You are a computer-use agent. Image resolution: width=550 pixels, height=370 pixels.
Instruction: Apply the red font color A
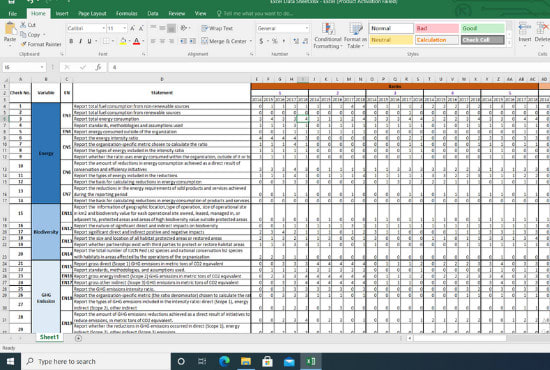pos(137,41)
